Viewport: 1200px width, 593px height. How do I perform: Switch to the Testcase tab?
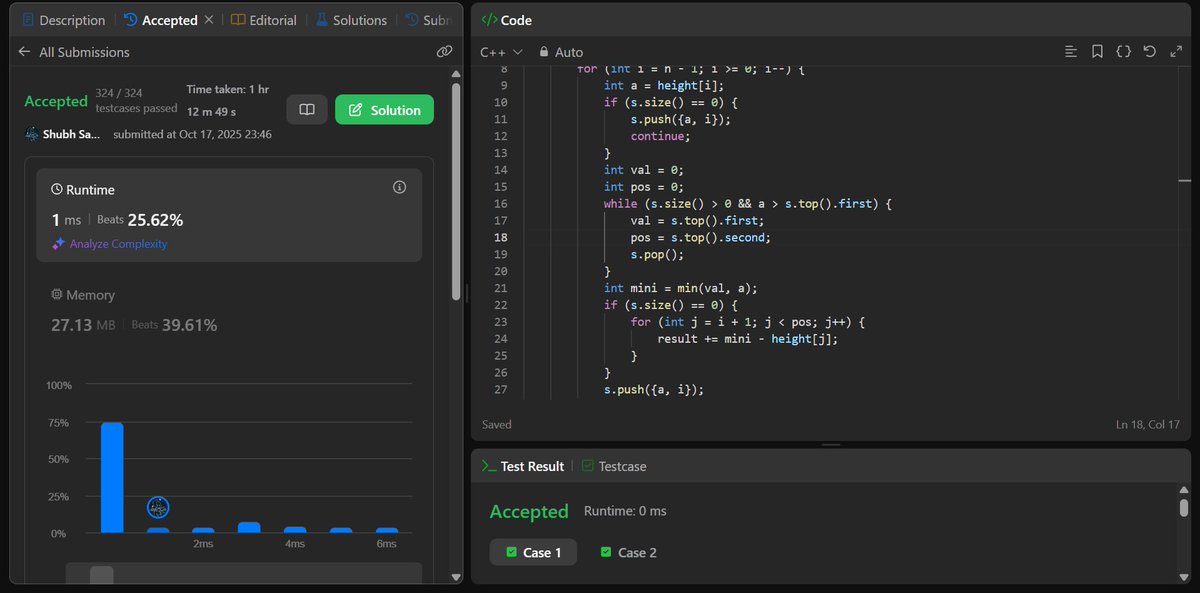614,466
